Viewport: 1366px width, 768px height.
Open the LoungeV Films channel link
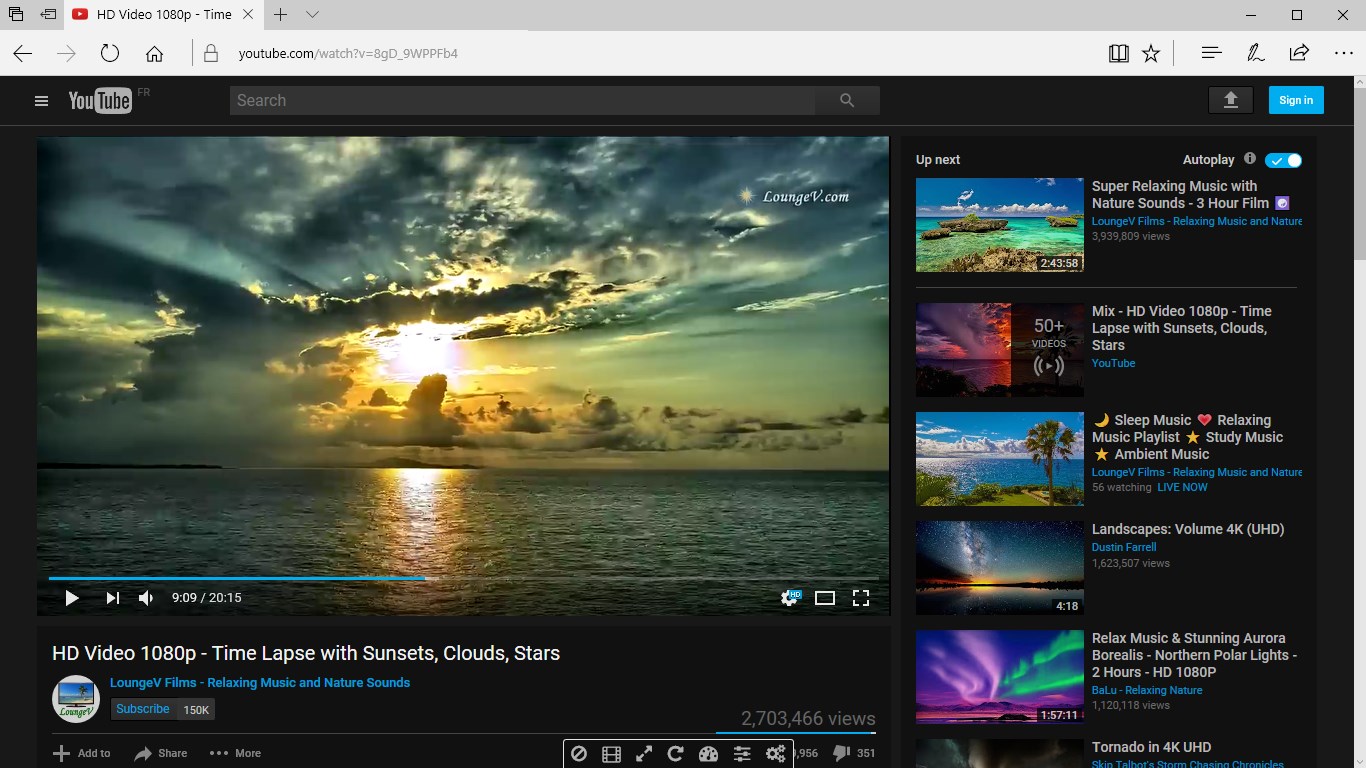259,682
